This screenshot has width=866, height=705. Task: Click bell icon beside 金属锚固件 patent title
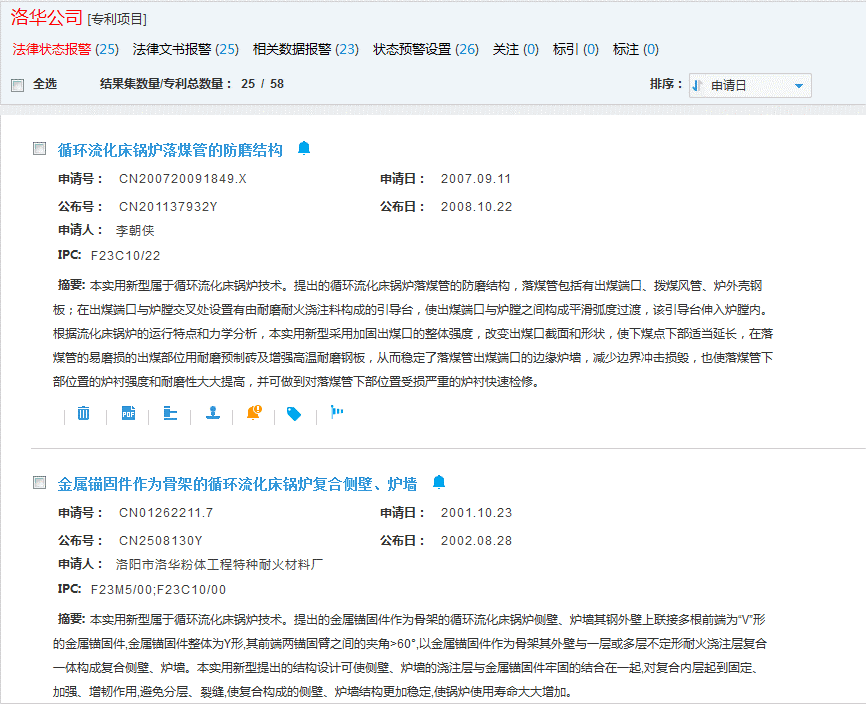click(438, 483)
